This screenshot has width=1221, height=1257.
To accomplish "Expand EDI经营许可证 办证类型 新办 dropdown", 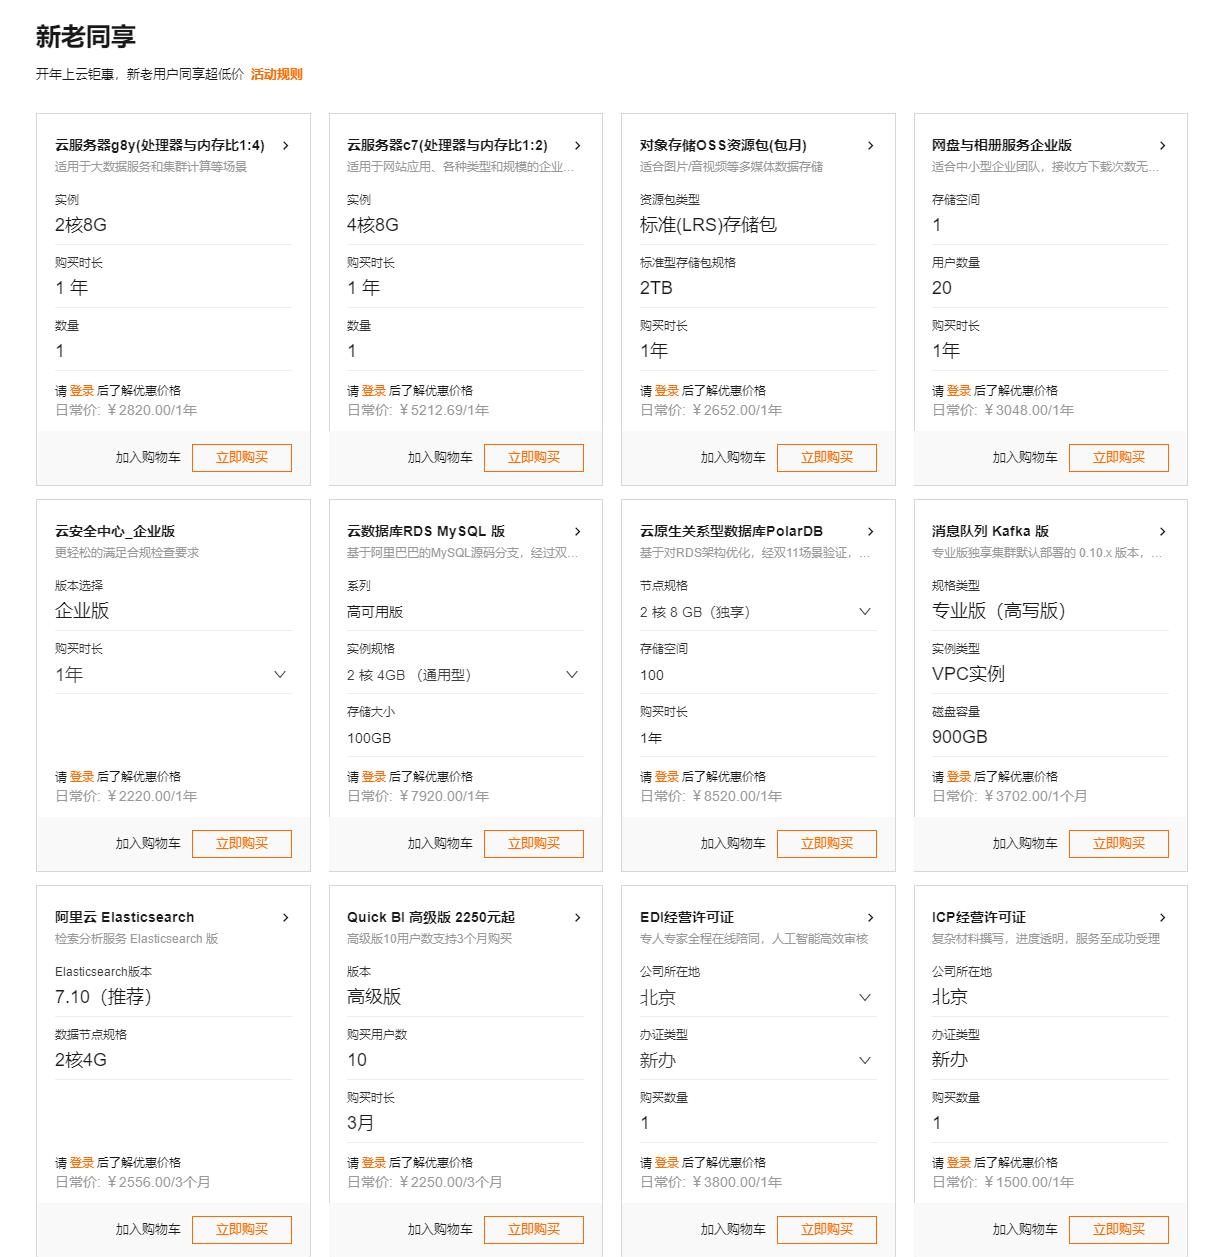I will point(758,1061).
